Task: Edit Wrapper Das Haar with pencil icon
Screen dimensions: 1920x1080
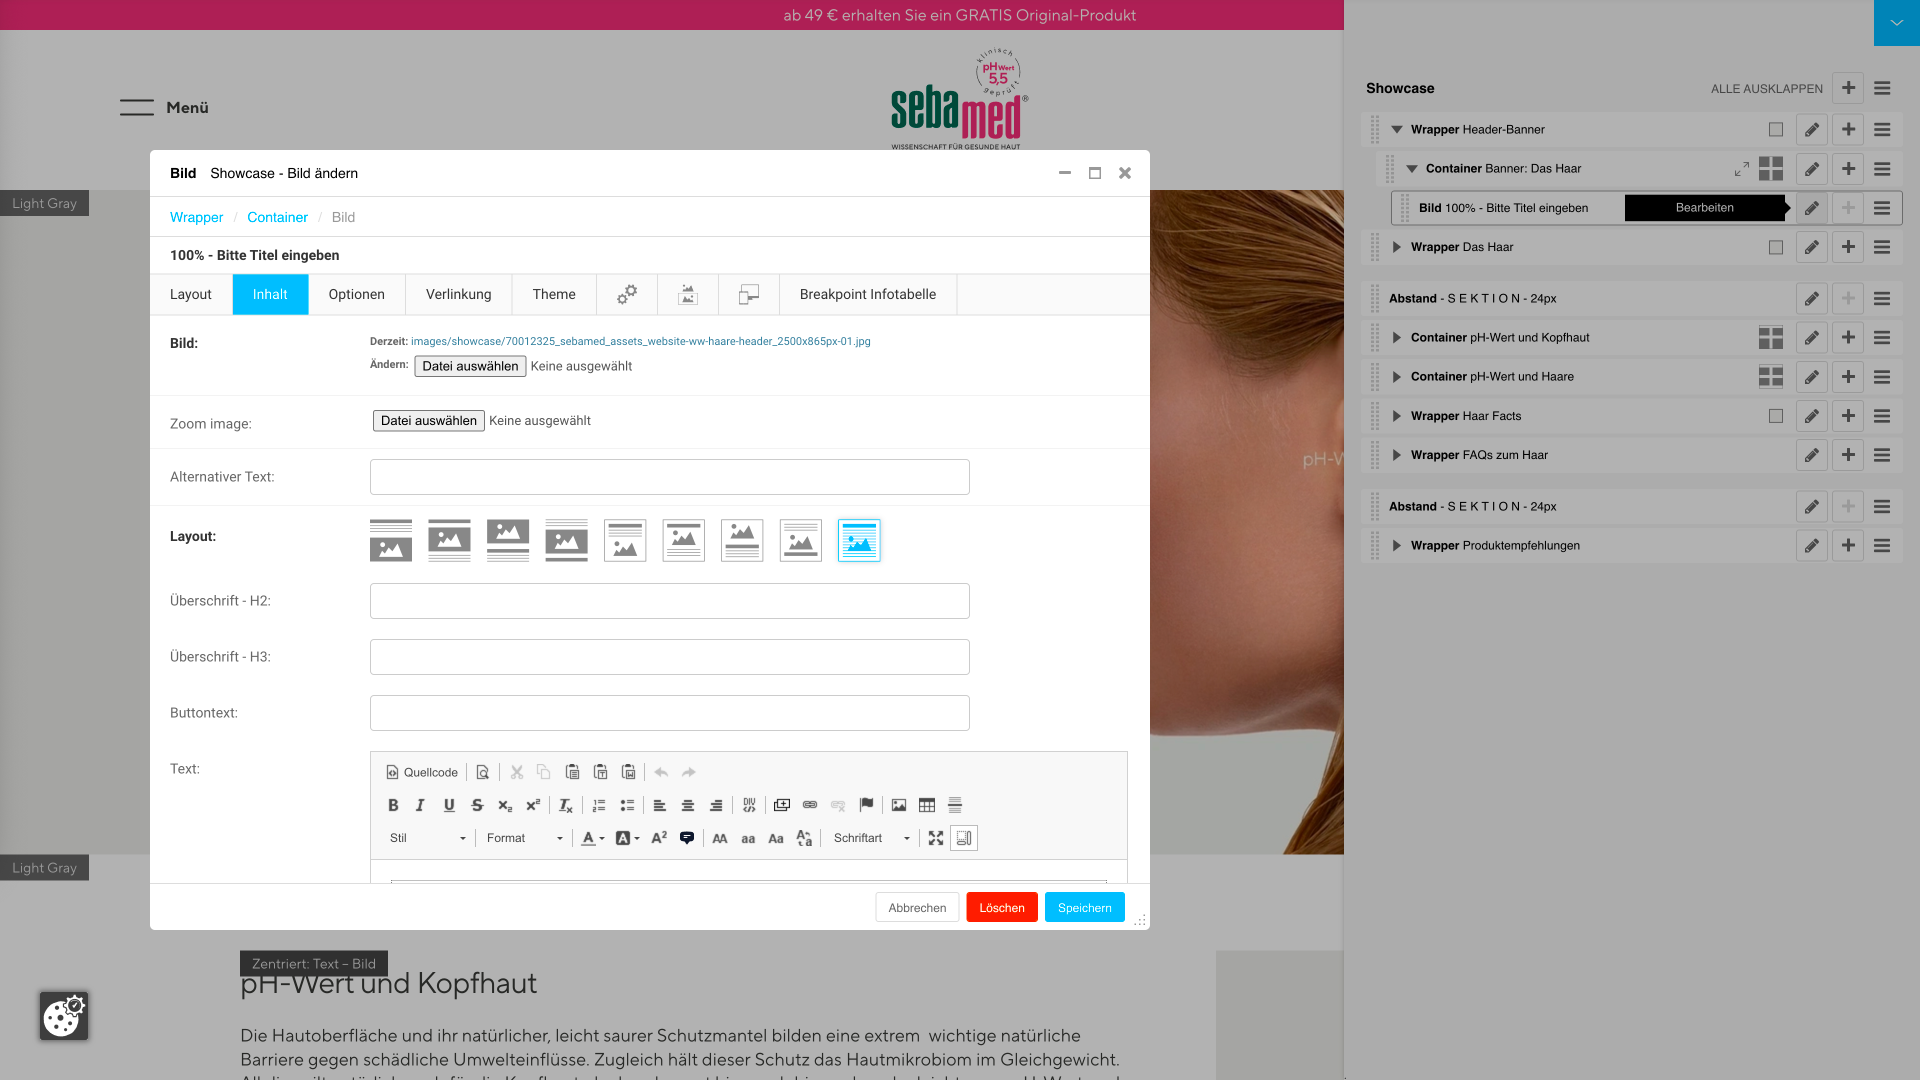Action: [1811, 247]
